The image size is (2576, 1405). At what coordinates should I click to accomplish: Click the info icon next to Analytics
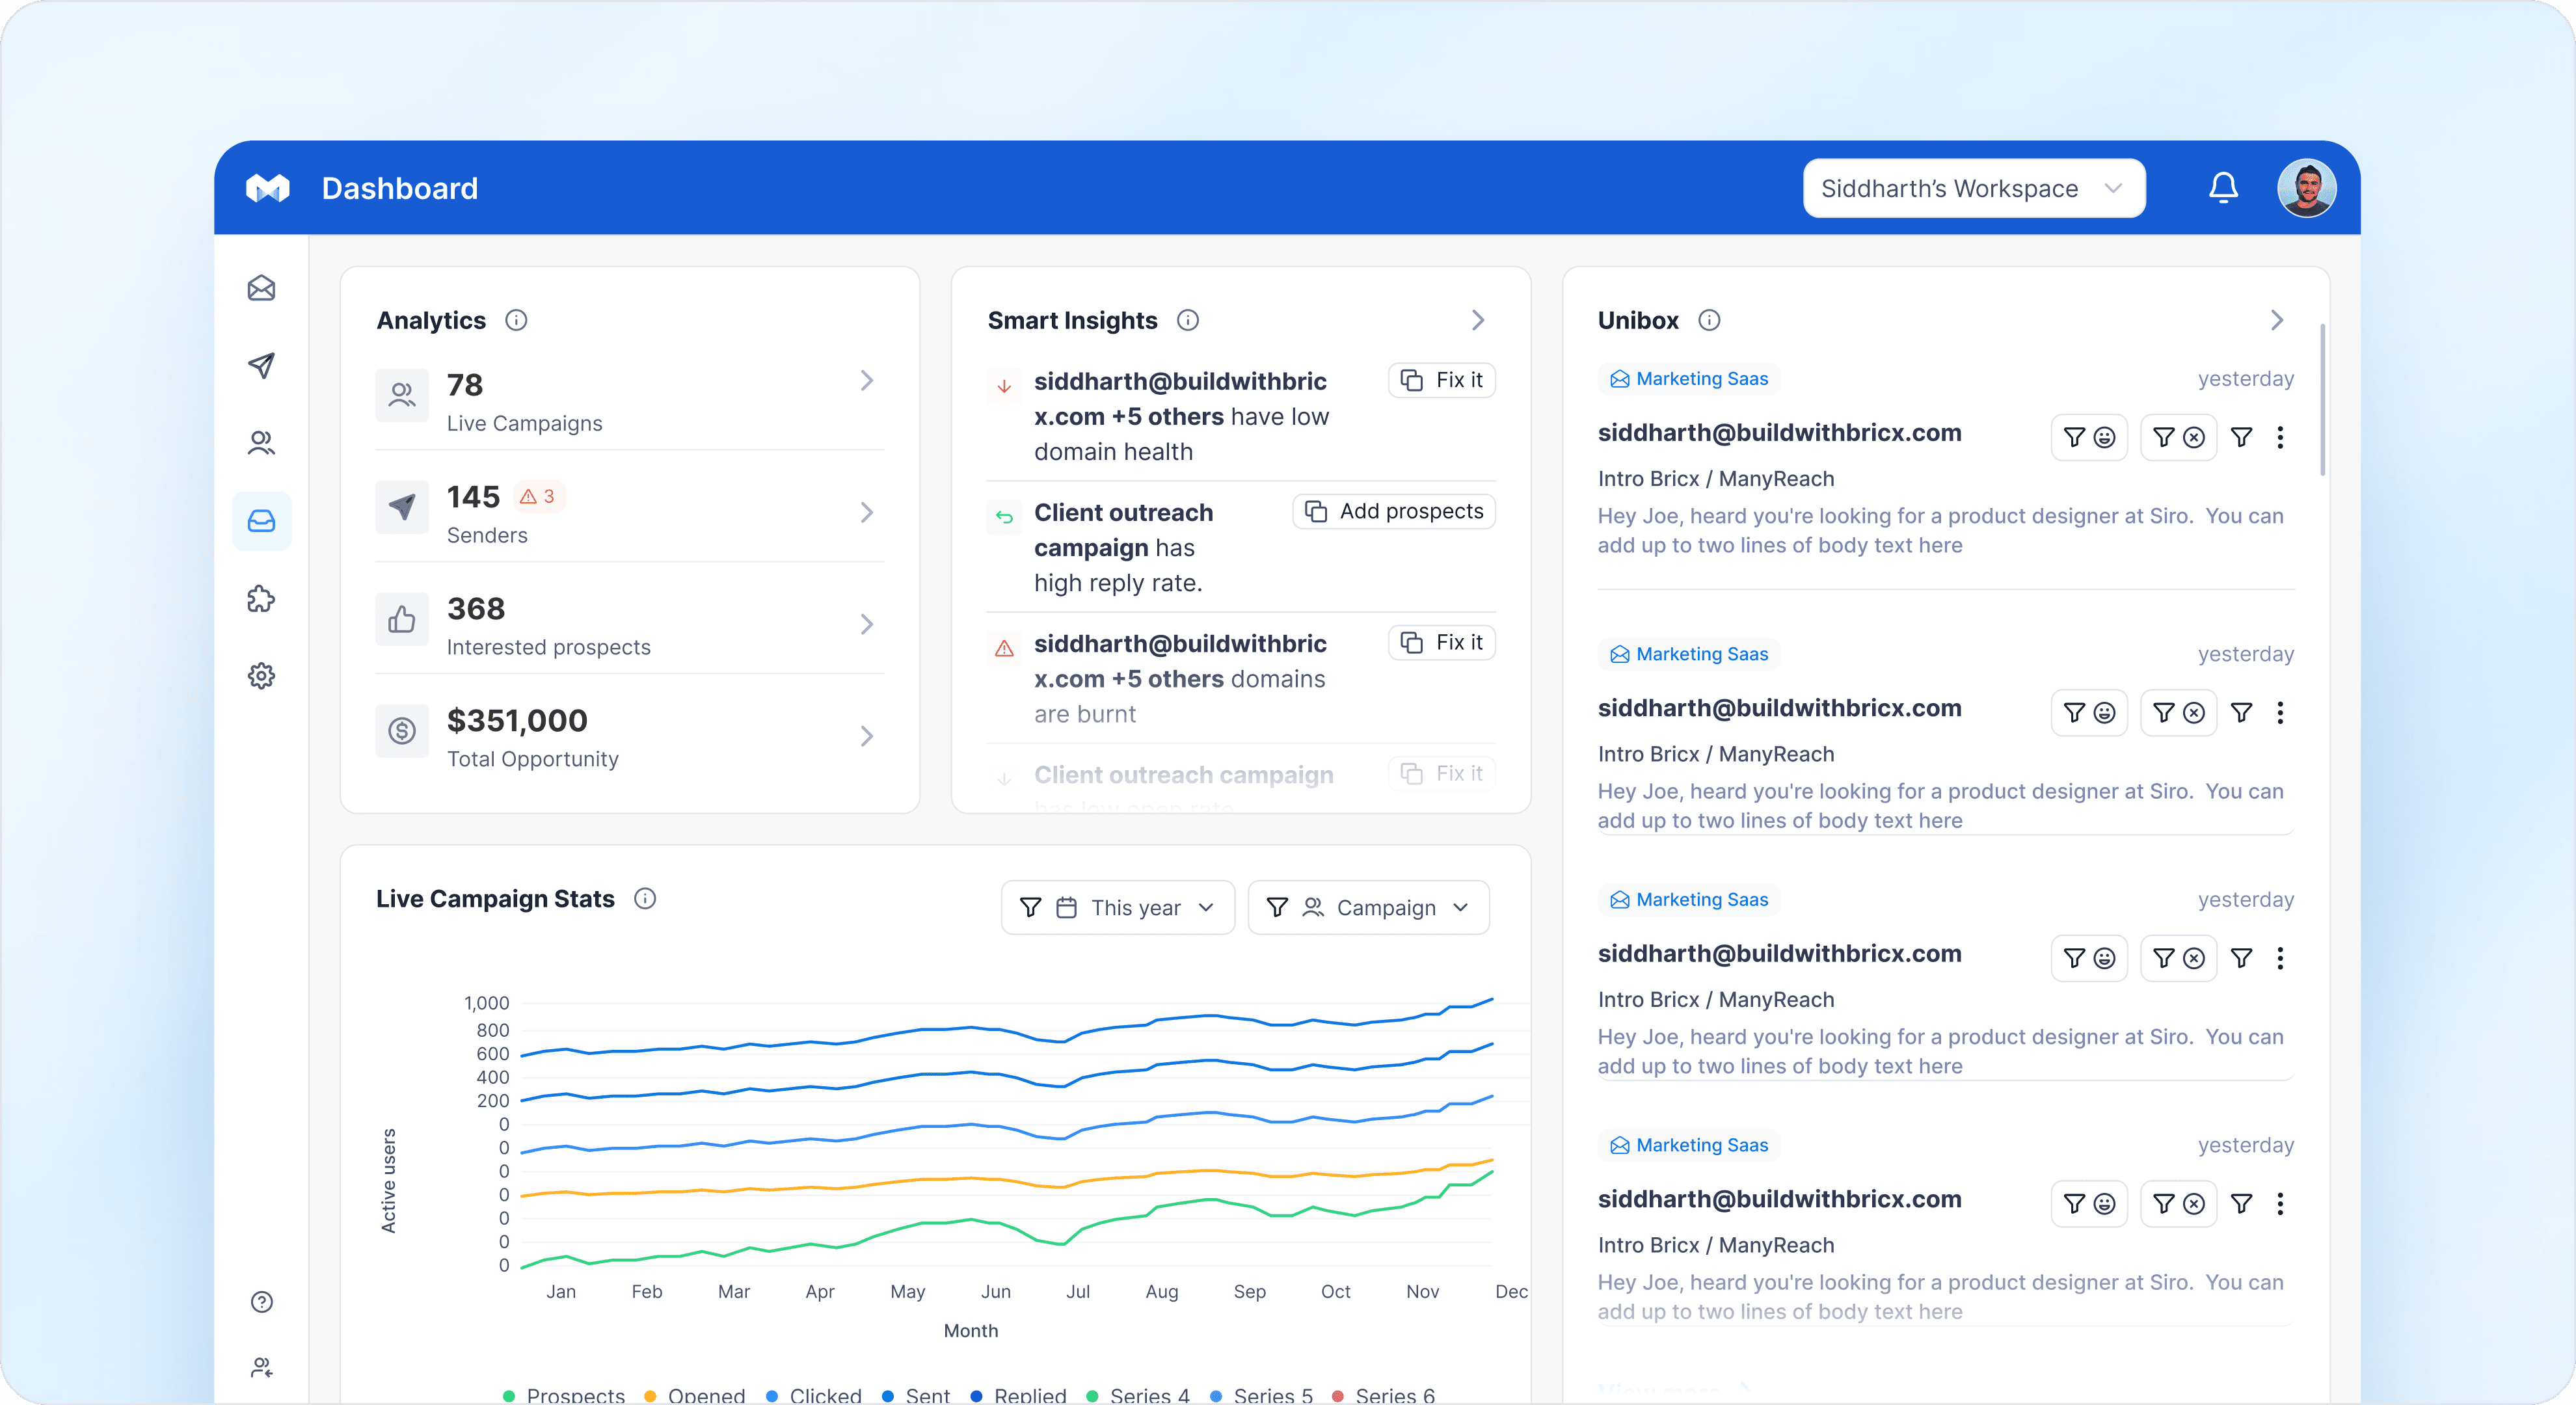516,320
